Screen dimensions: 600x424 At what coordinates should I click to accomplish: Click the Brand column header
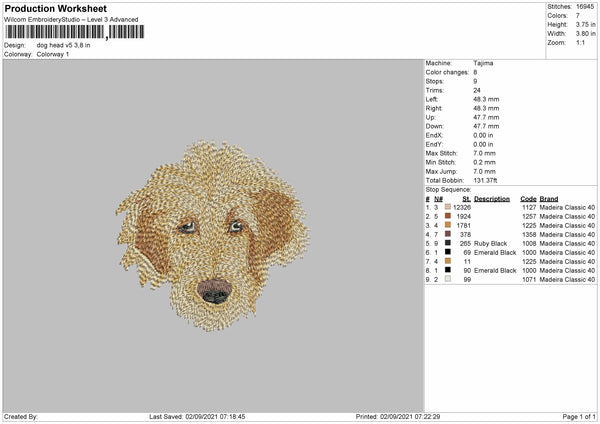(x=549, y=199)
